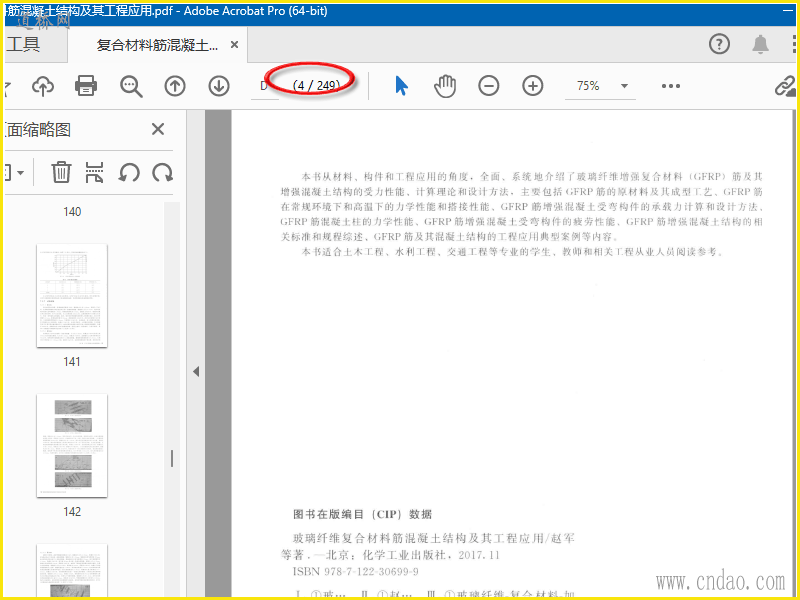Select page 142 thumbnail
800x600 pixels.
point(72,445)
